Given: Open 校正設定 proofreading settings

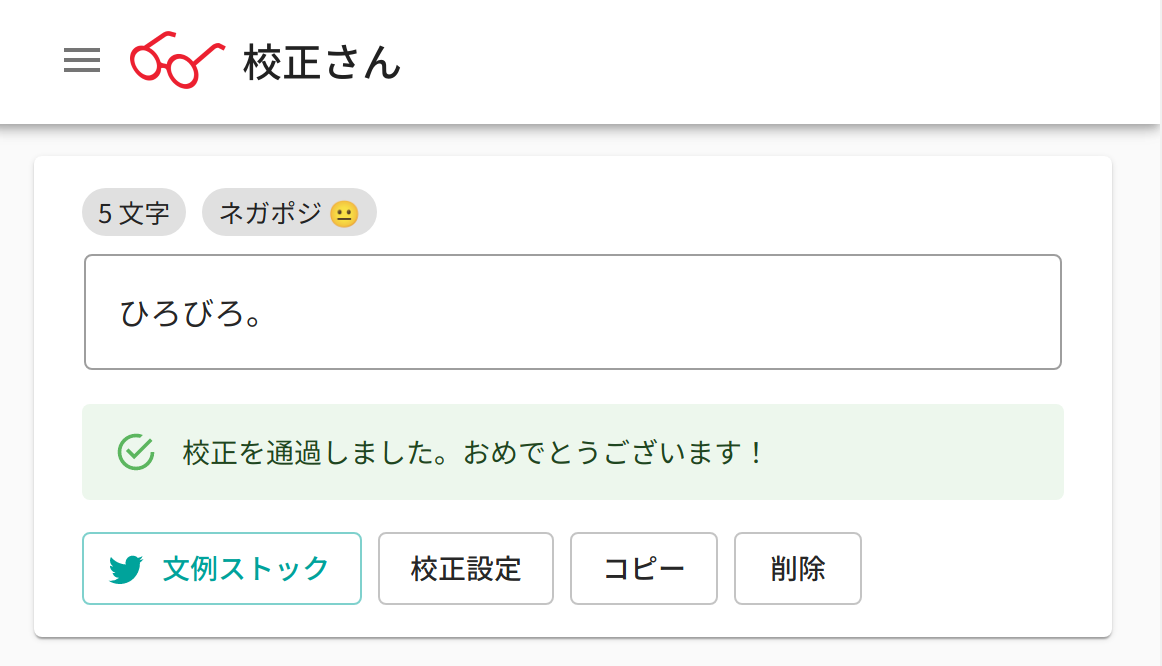Looking at the screenshot, I should [466, 569].
